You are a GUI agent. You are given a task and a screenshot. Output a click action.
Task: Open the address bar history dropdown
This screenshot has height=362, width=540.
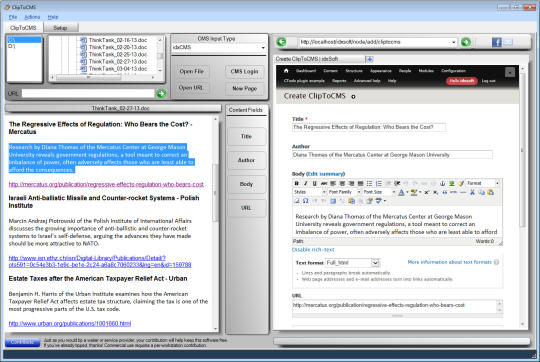(454, 42)
